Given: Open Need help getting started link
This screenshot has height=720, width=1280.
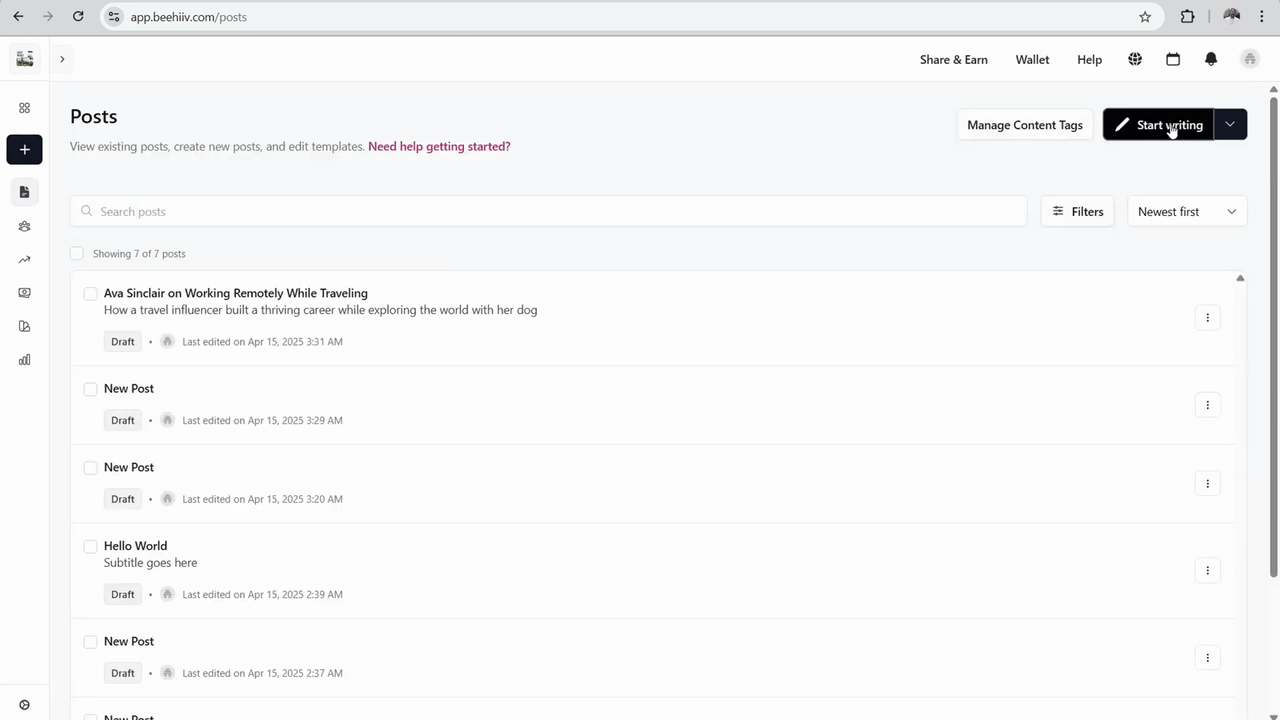Looking at the screenshot, I should [x=439, y=146].
